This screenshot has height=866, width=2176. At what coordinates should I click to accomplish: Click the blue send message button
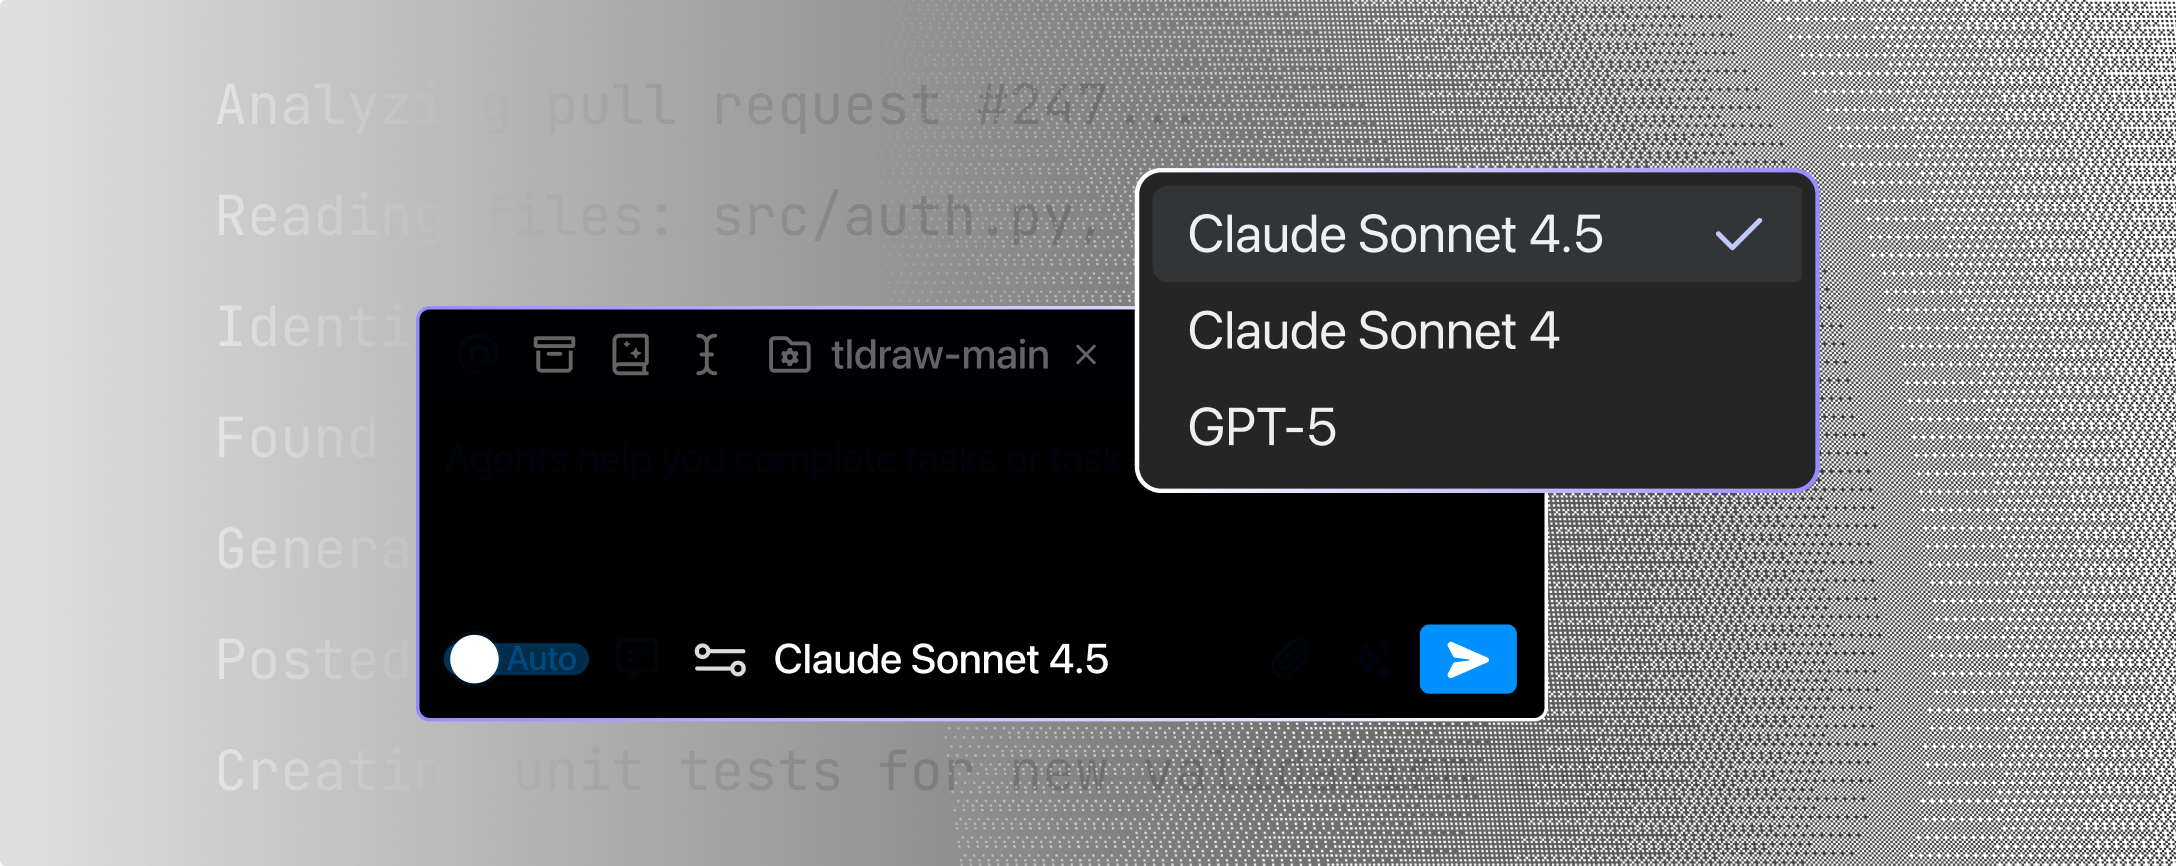point(1467,659)
